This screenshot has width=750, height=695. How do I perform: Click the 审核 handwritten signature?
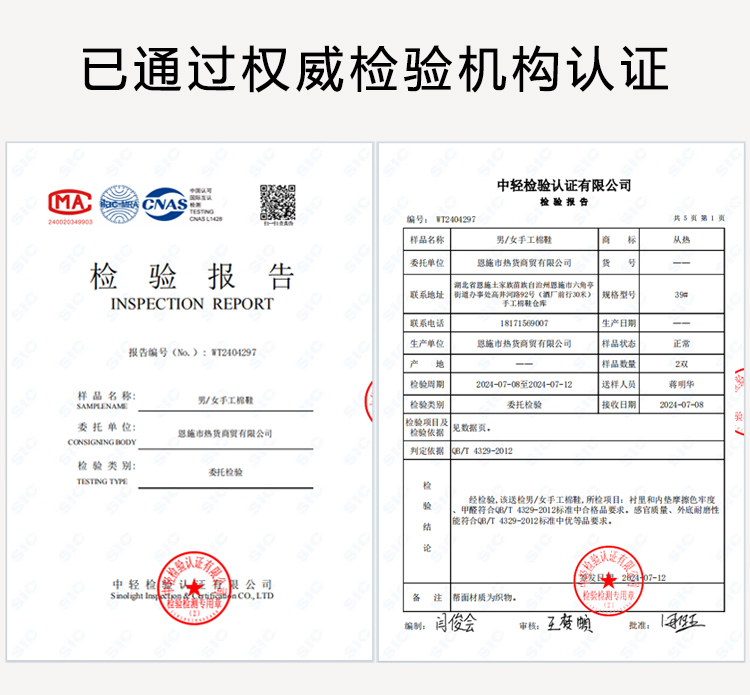569,623
